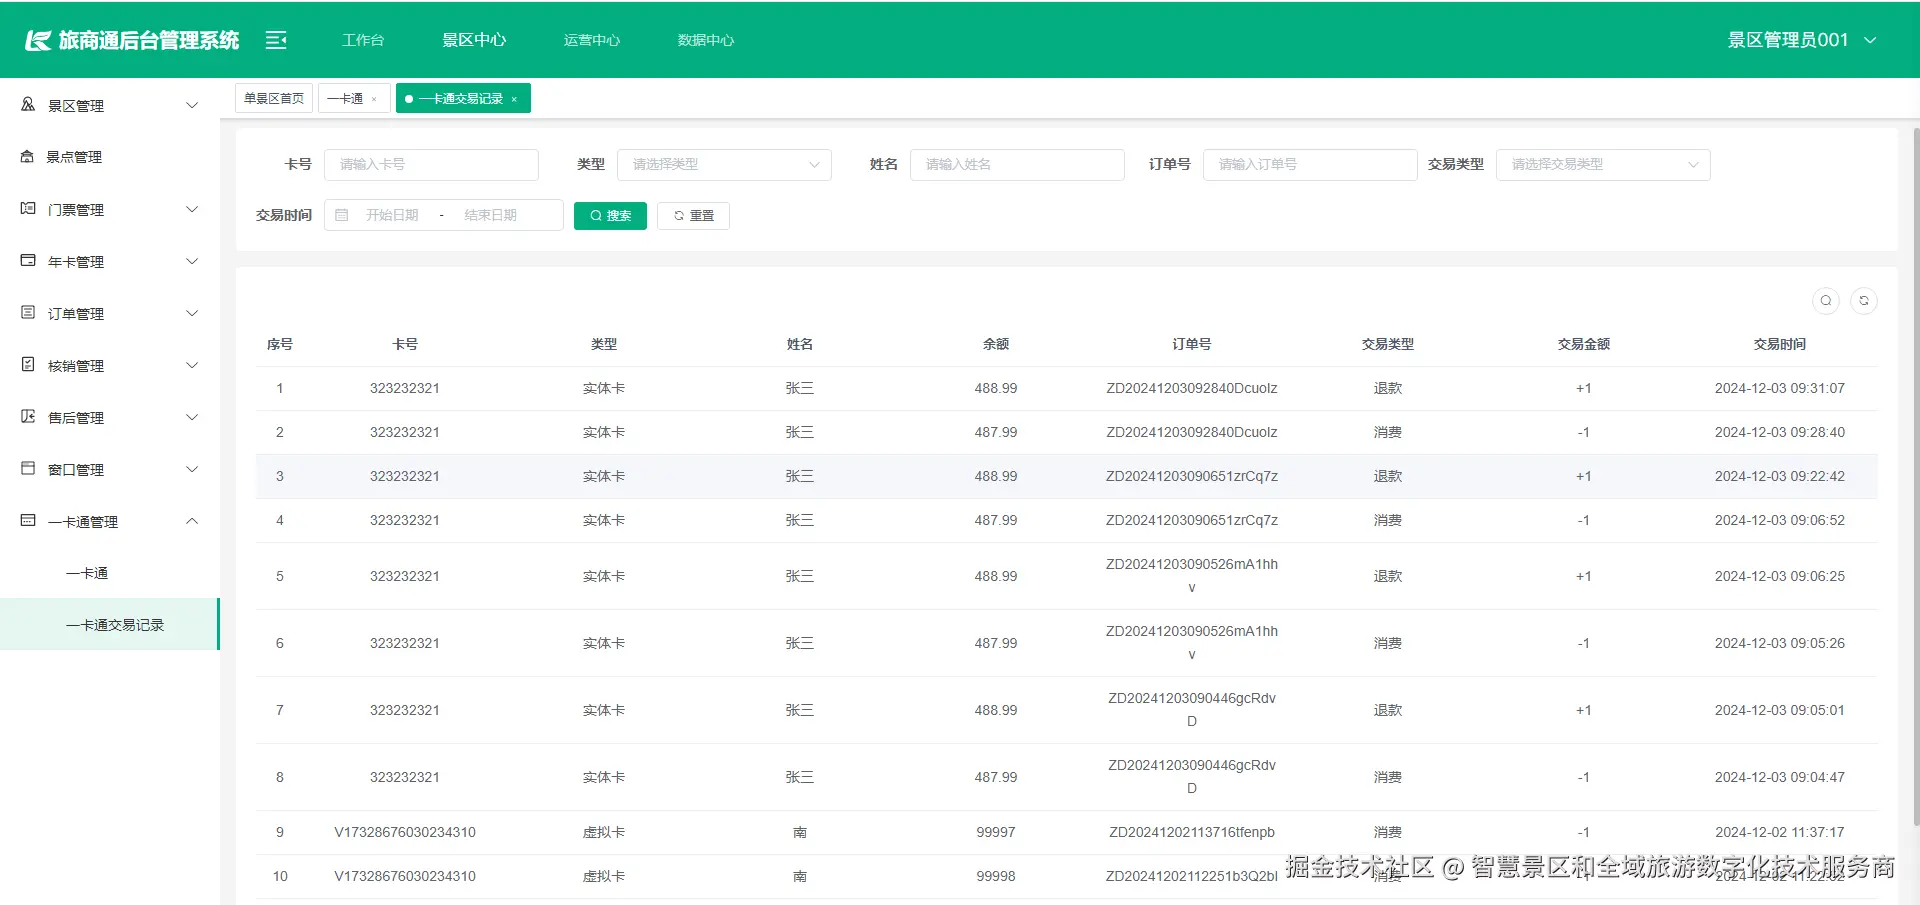The width and height of the screenshot is (1920, 905).
Task: Click the 交易时间 column header
Action: pos(1780,344)
